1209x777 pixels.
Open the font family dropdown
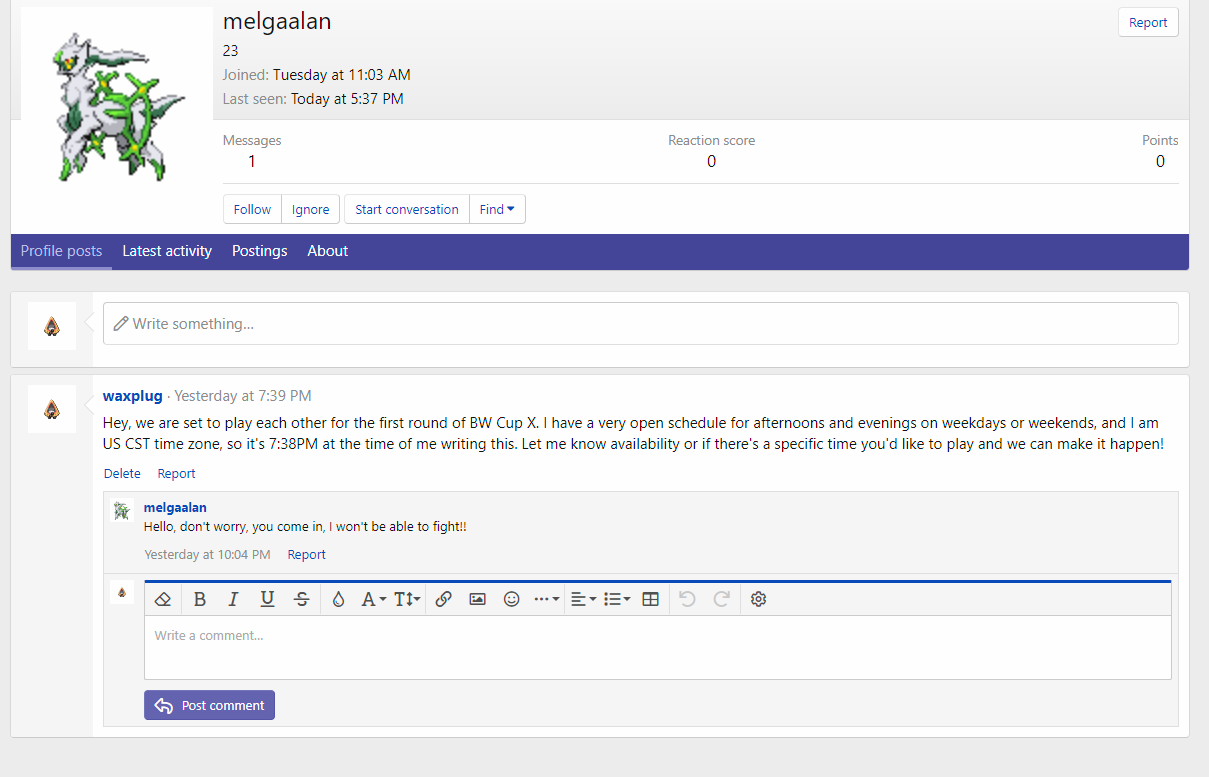[373, 599]
